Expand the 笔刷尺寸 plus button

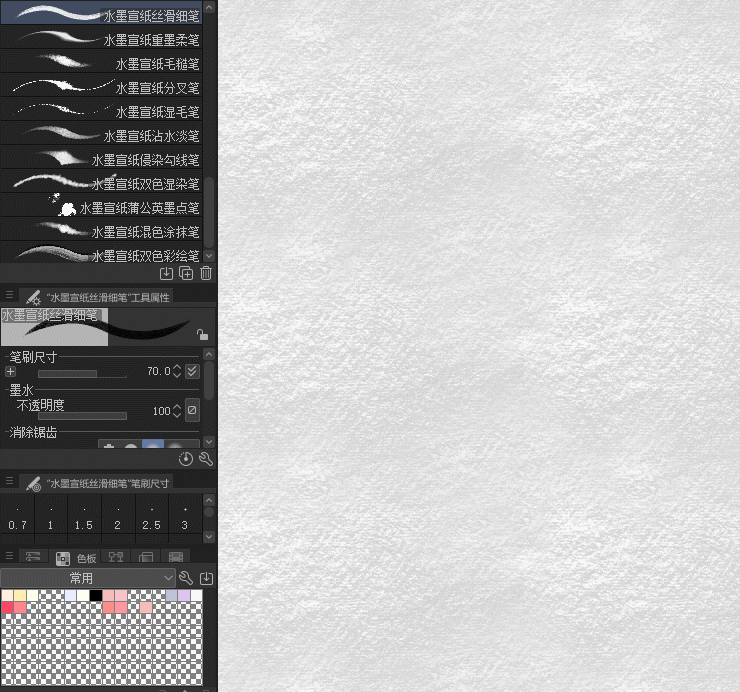tap(10, 371)
